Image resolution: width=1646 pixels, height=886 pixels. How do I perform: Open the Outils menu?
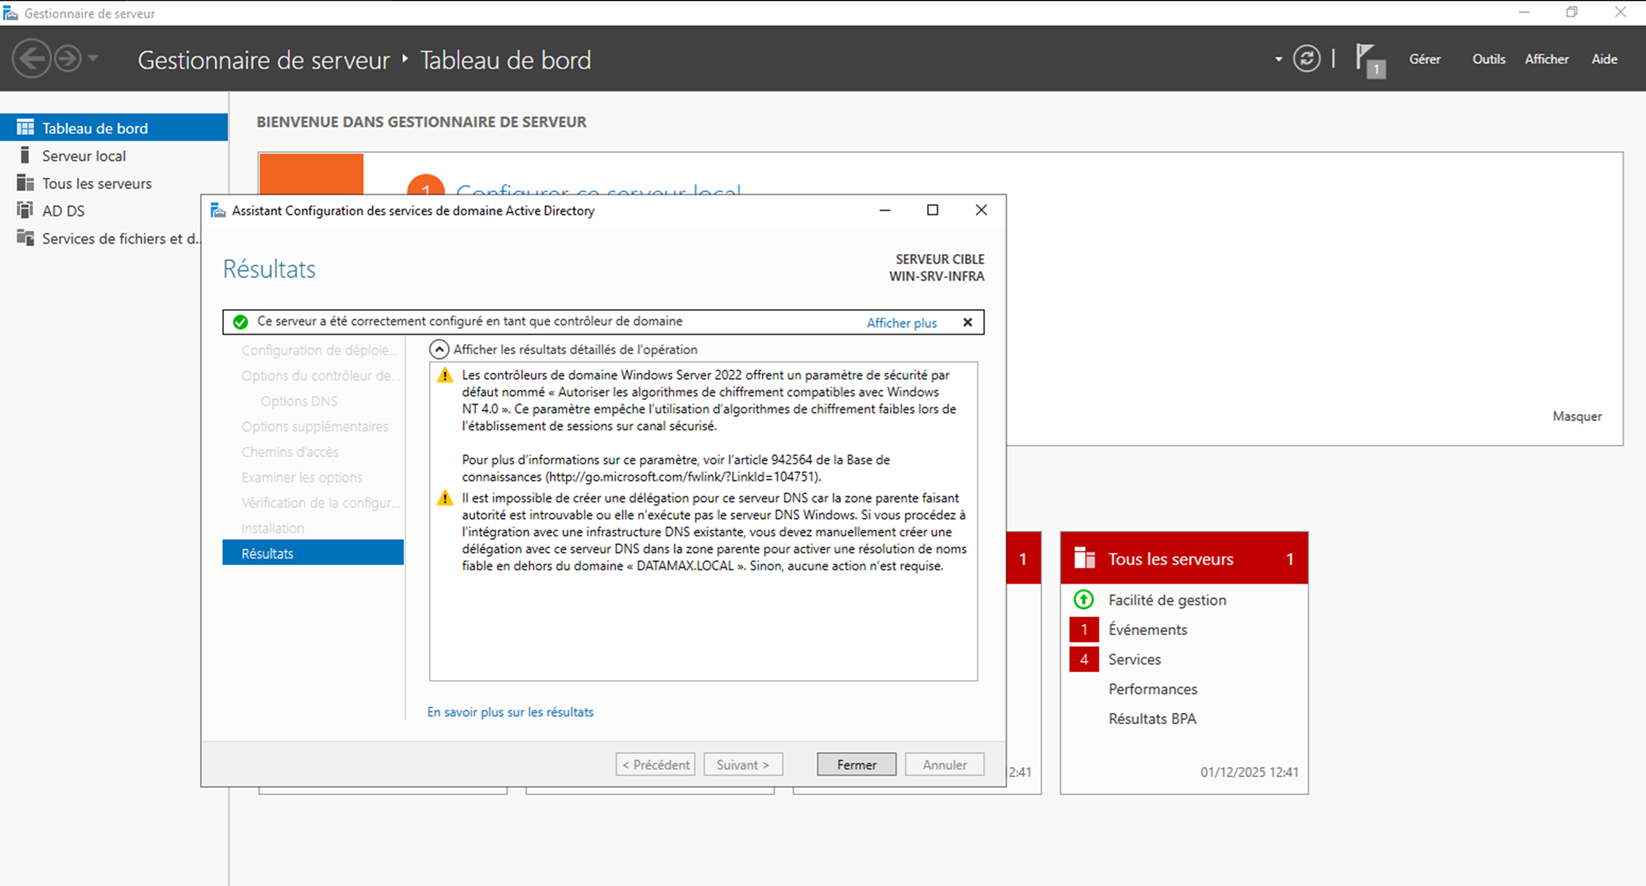click(x=1488, y=59)
